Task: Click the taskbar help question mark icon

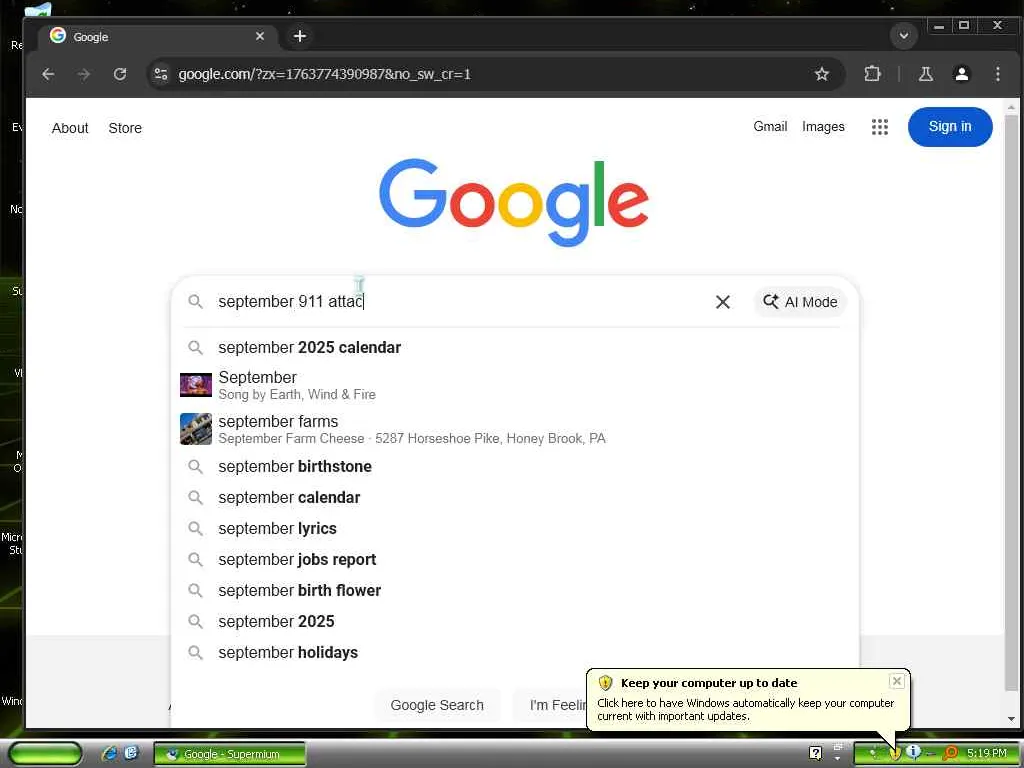Action: [x=815, y=753]
